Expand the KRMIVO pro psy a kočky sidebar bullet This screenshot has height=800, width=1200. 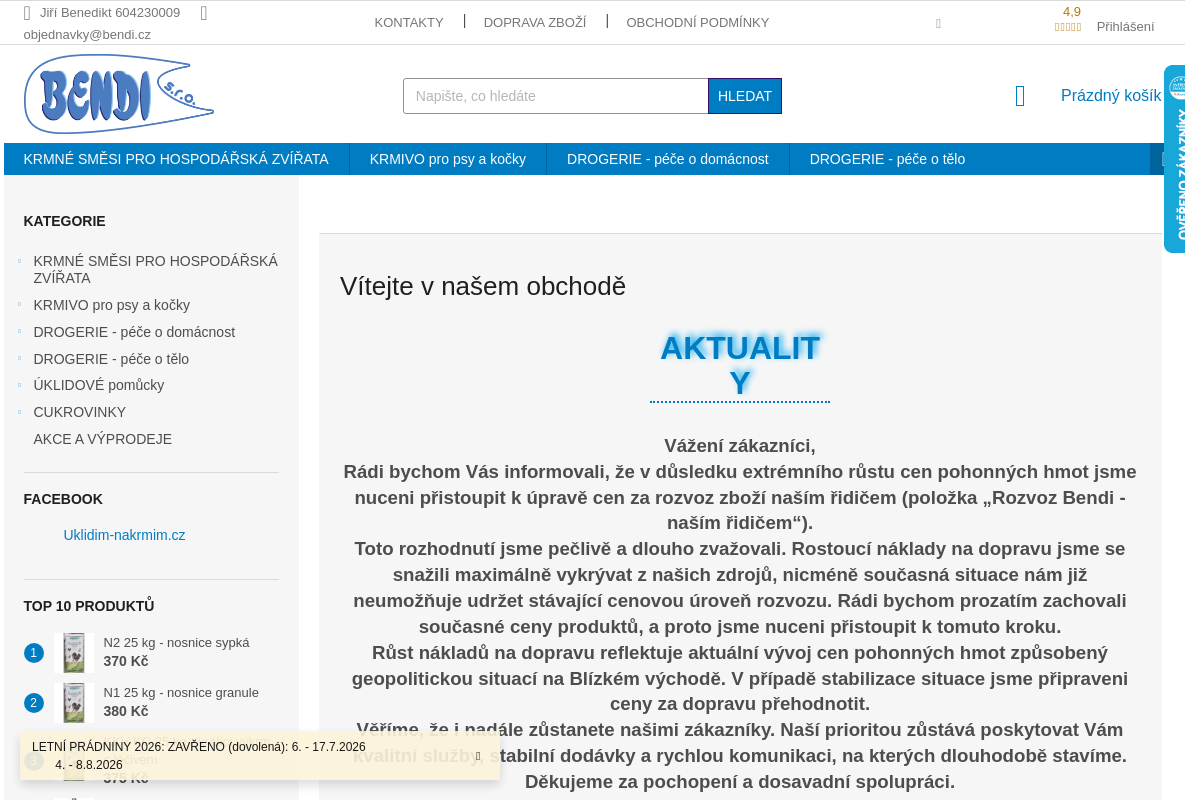point(19,304)
